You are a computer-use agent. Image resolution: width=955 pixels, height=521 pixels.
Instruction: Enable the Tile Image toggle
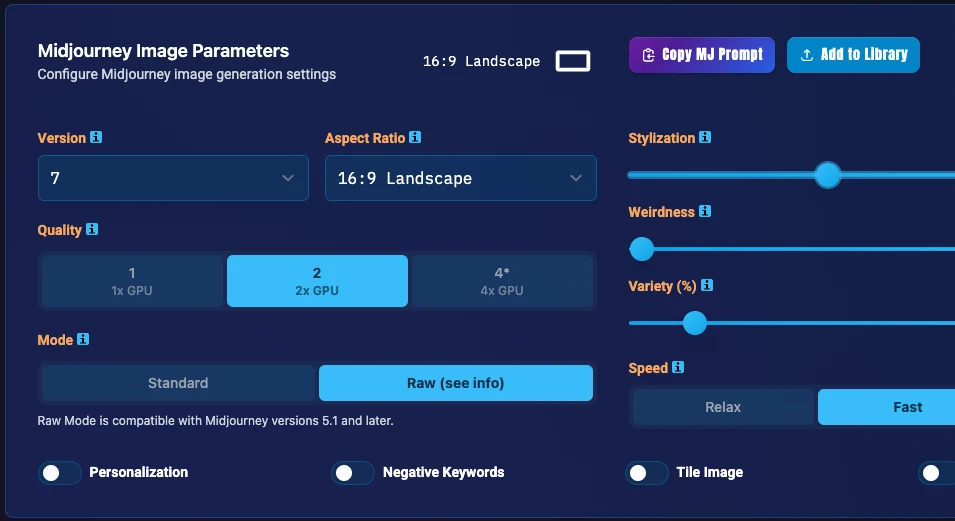tap(647, 473)
